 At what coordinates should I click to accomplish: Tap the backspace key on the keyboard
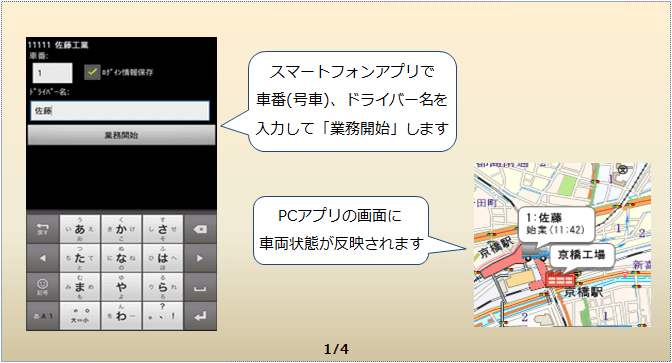coord(200,229)
